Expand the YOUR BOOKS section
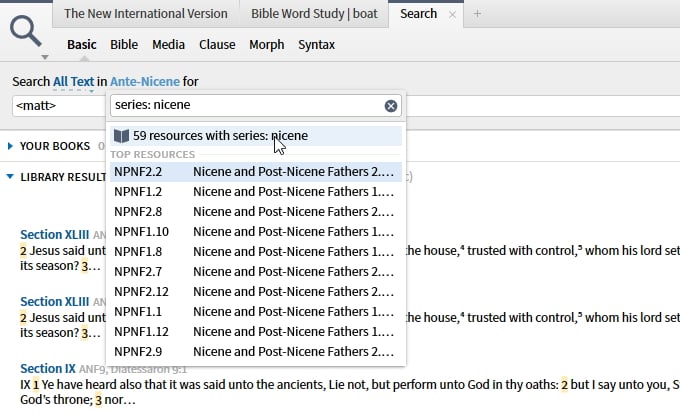The width and height of the screenshot is (680, 418). 10,146
